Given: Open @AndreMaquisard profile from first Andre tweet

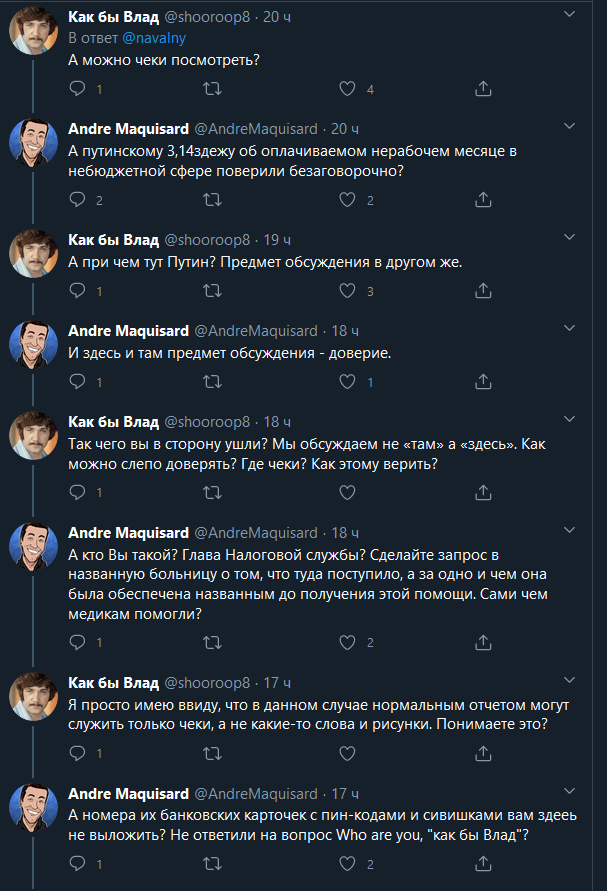Looking at the screenshot, I should pyautogui.click(x=255, y=128).
